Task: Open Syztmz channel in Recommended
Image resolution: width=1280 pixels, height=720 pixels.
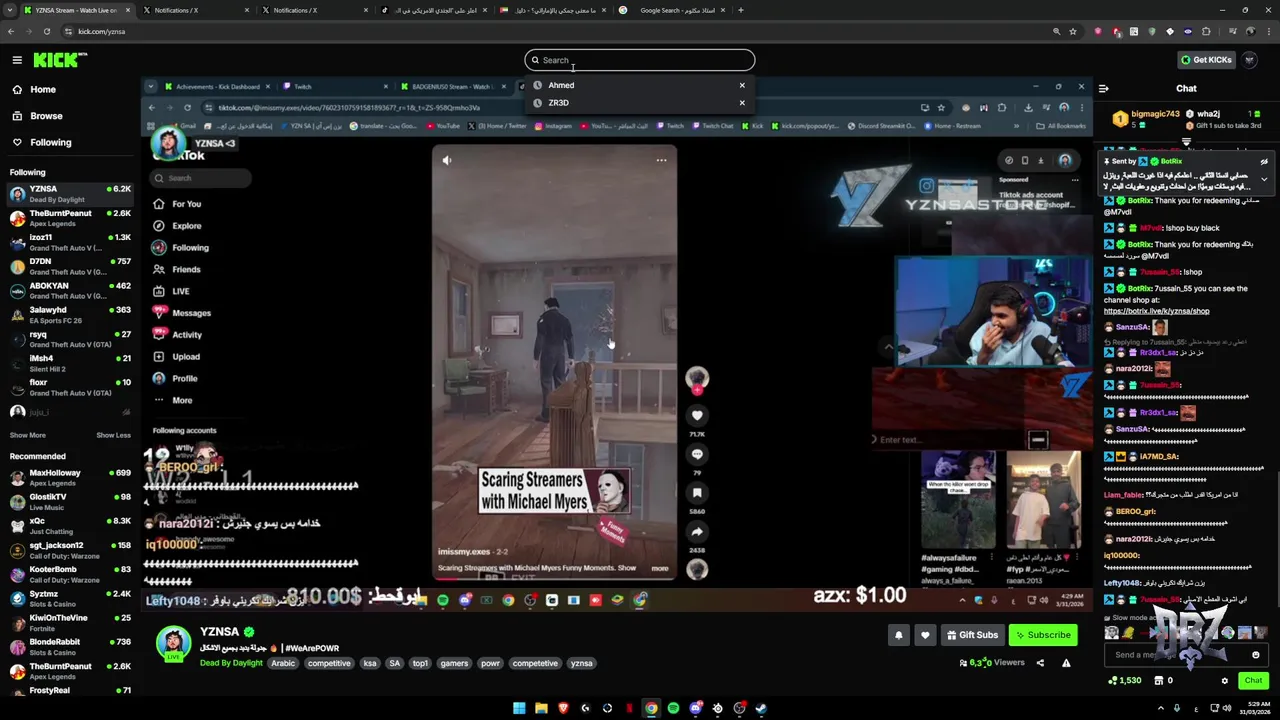Action: point(70,598)
